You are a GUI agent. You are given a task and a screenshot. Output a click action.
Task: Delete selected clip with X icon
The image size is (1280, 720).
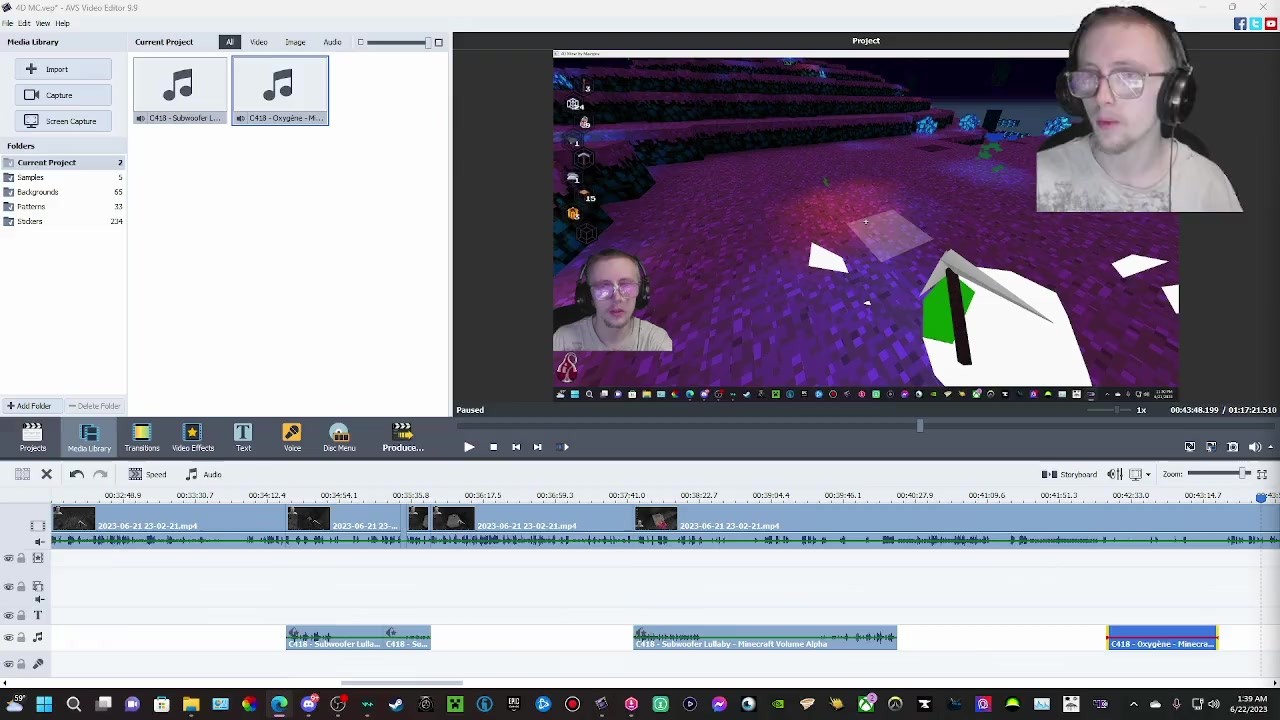46,474
